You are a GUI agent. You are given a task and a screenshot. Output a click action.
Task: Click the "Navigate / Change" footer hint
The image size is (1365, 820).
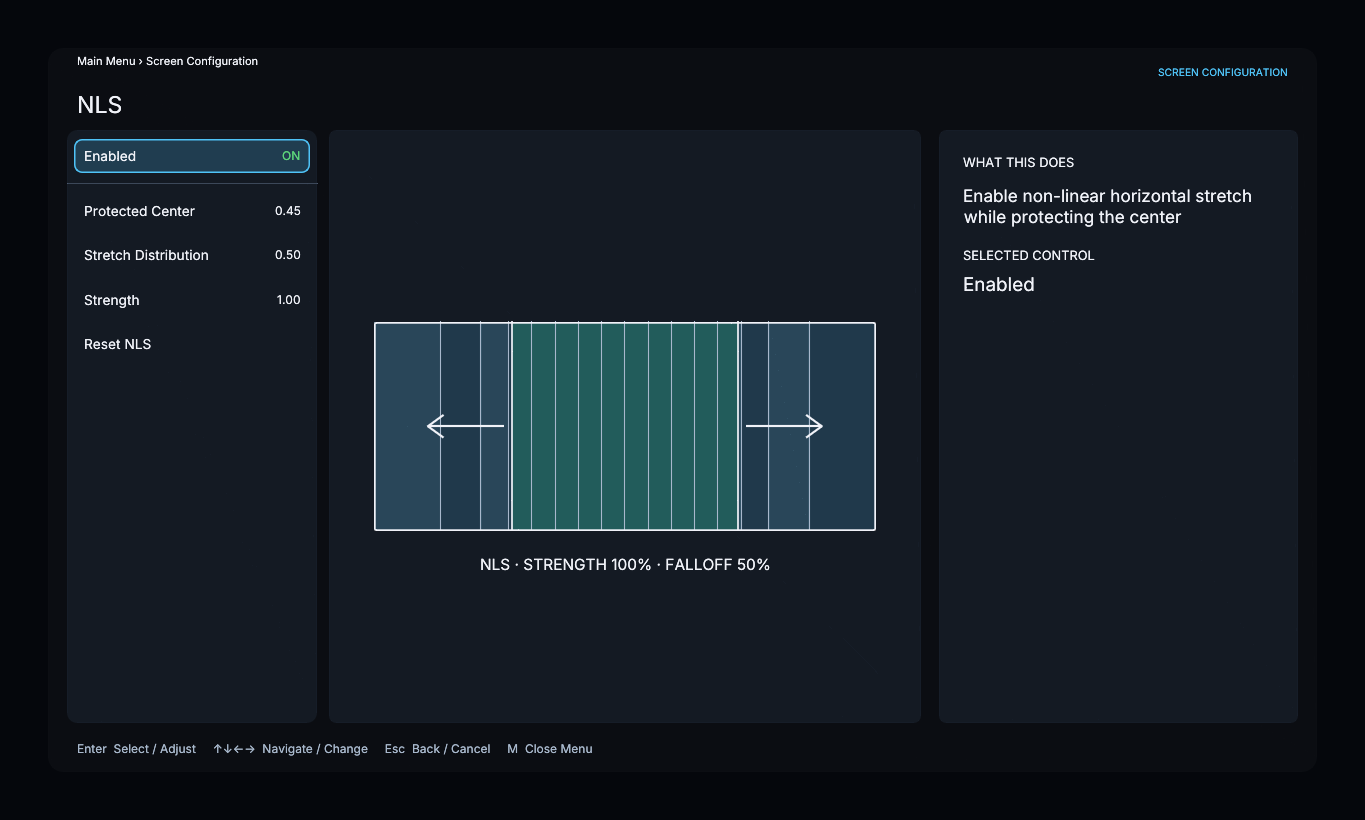(290, 749)
